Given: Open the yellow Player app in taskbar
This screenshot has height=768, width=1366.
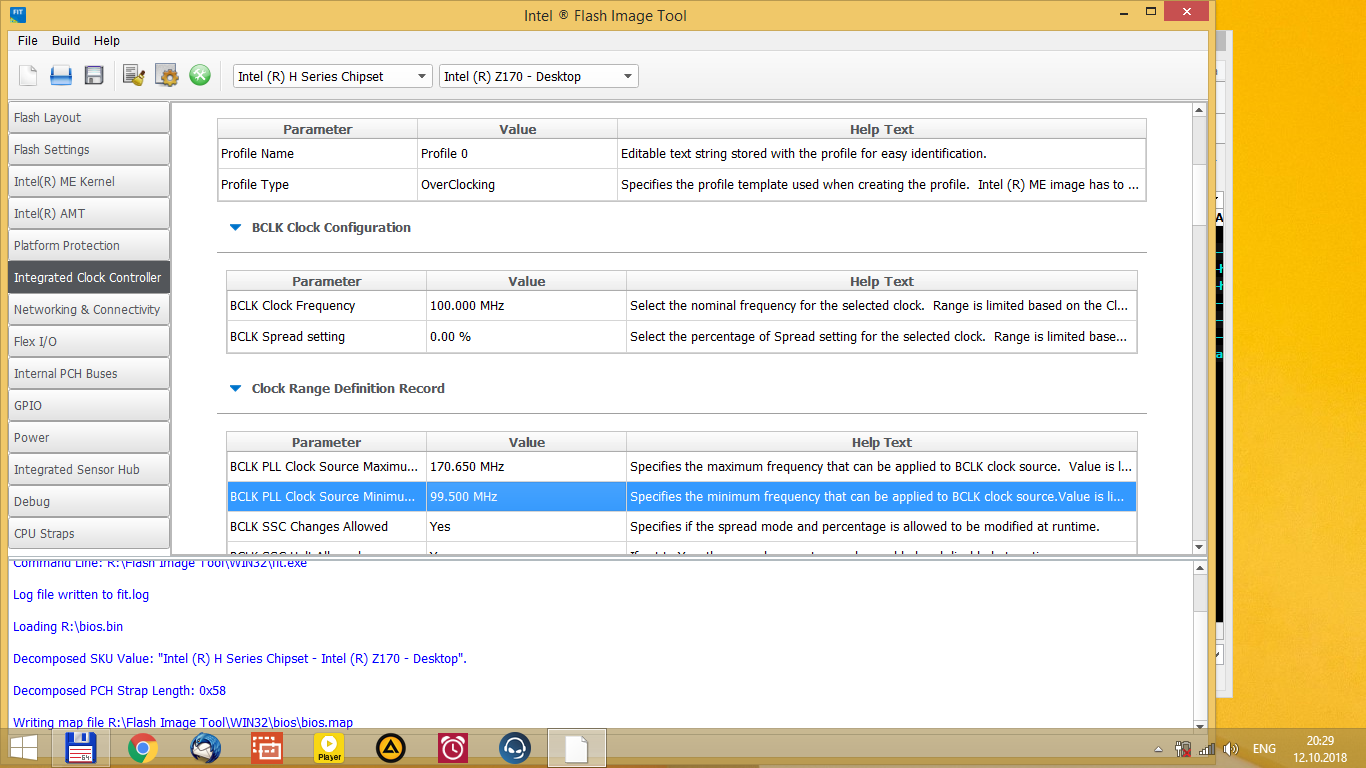Looking at the screenshot, I should pyautogui.click(x=329, y=748).
